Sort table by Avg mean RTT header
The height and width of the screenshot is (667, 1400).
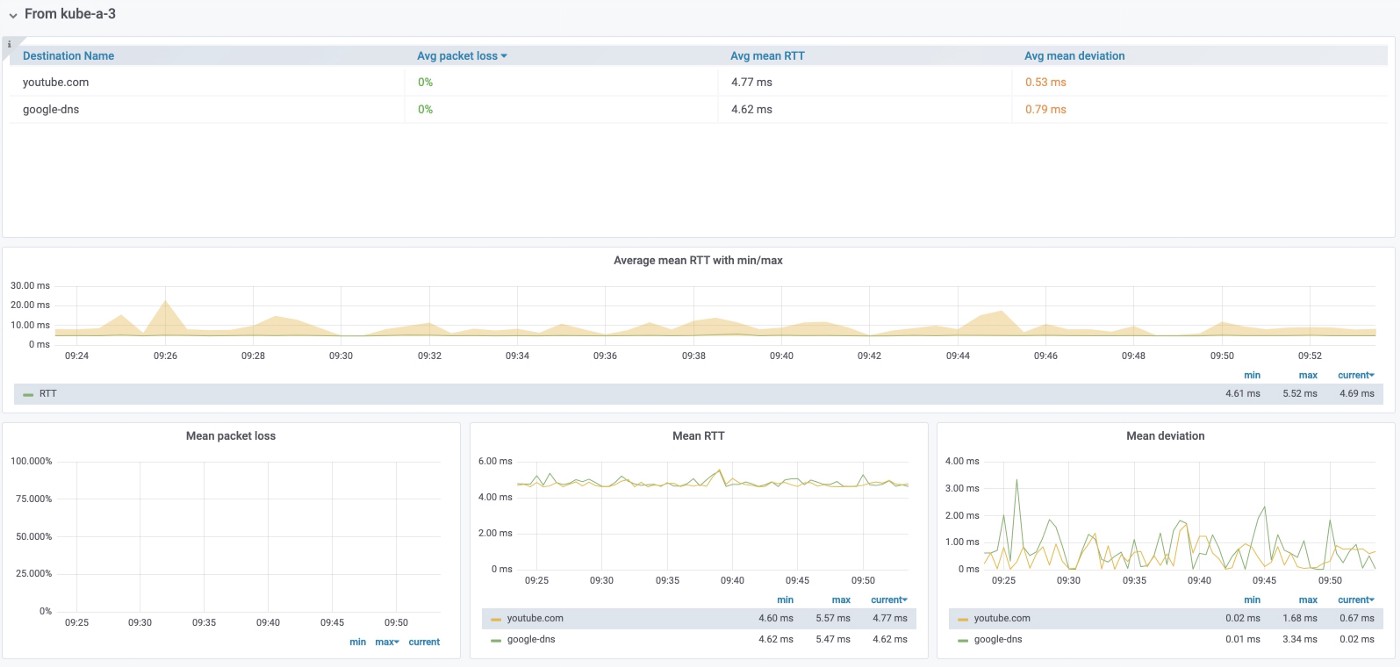click(x=767, y=56)
